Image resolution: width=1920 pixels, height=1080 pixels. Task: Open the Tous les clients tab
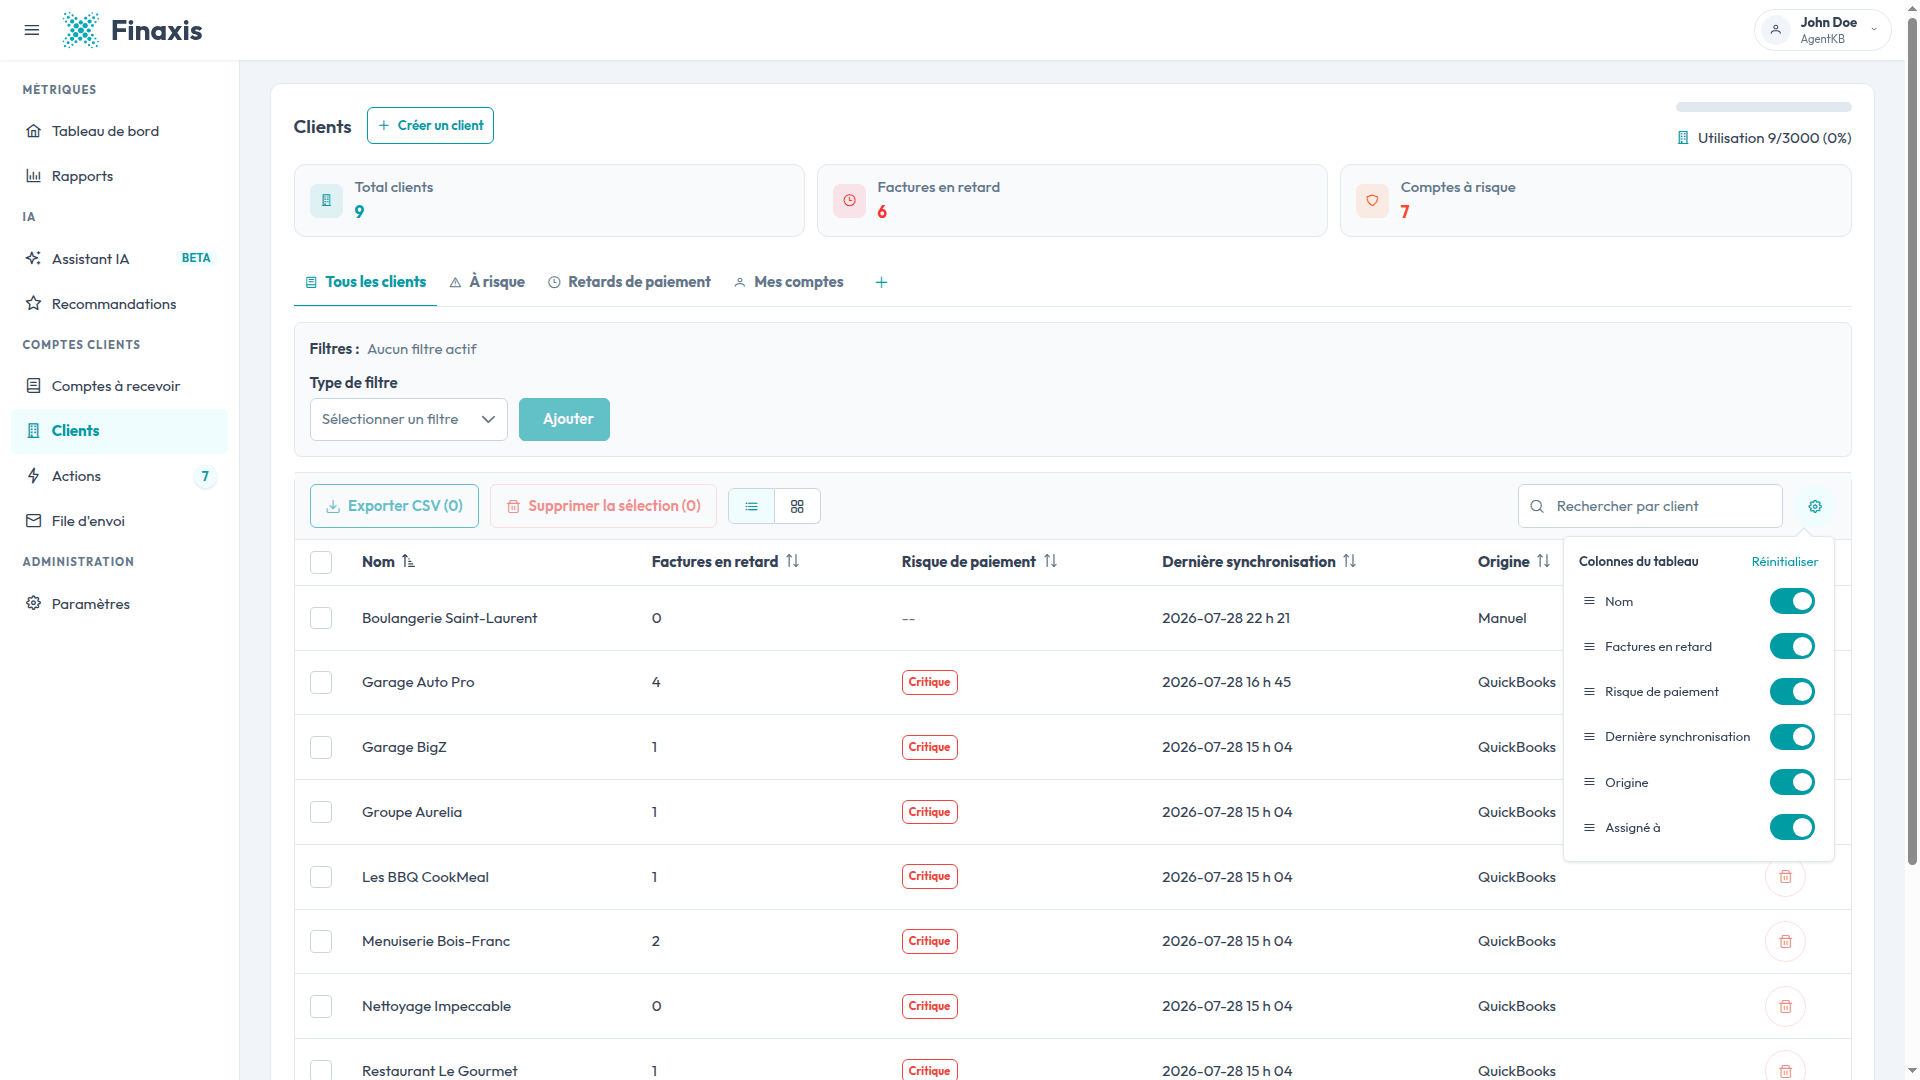365,283
